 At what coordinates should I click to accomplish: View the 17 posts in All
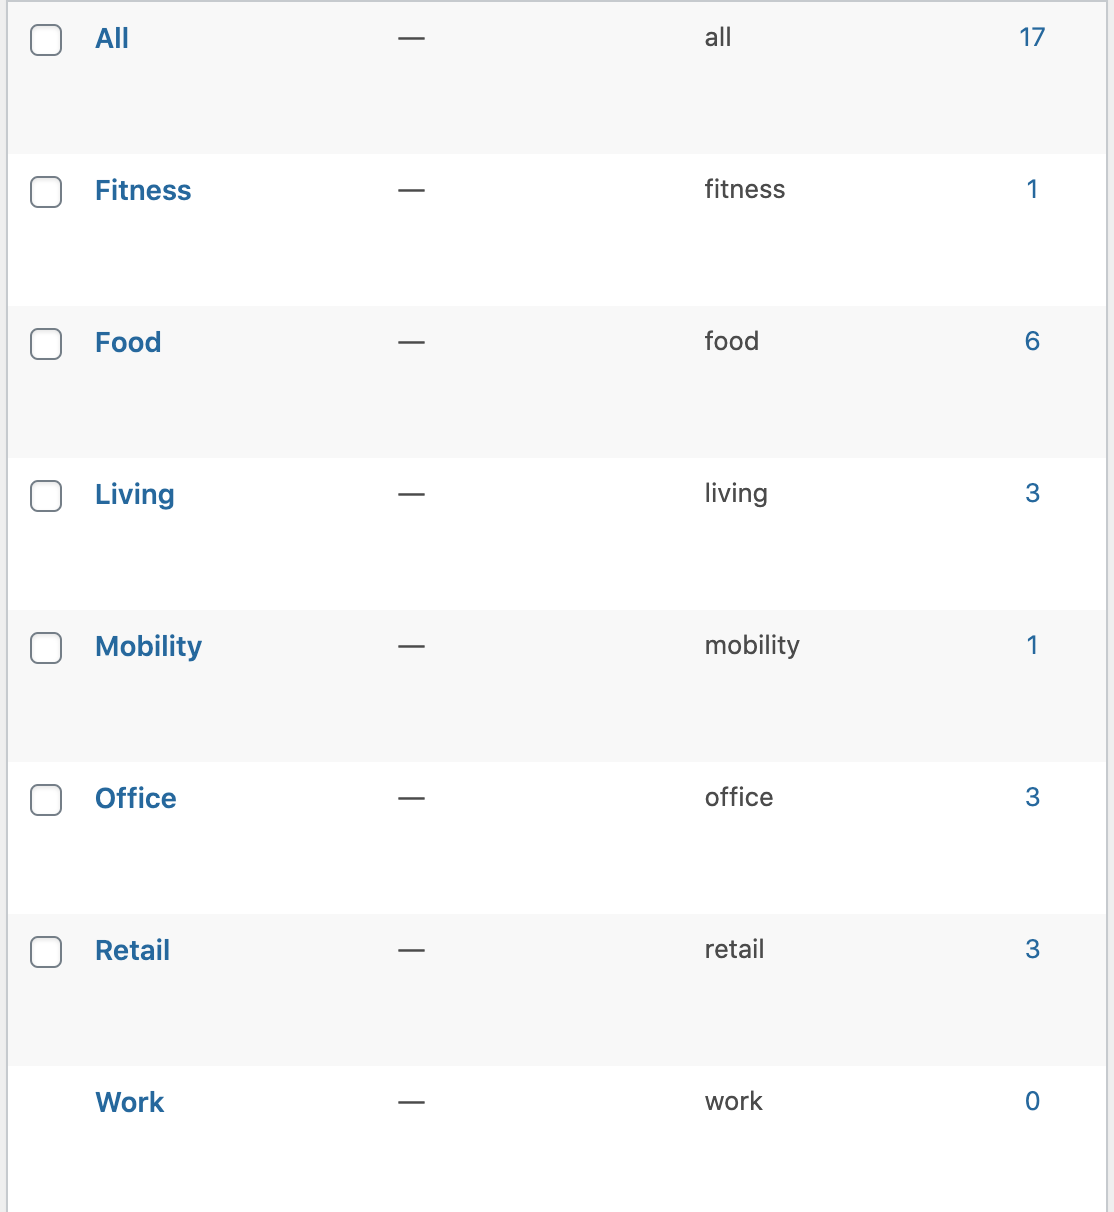click(x=1032, y=38)
